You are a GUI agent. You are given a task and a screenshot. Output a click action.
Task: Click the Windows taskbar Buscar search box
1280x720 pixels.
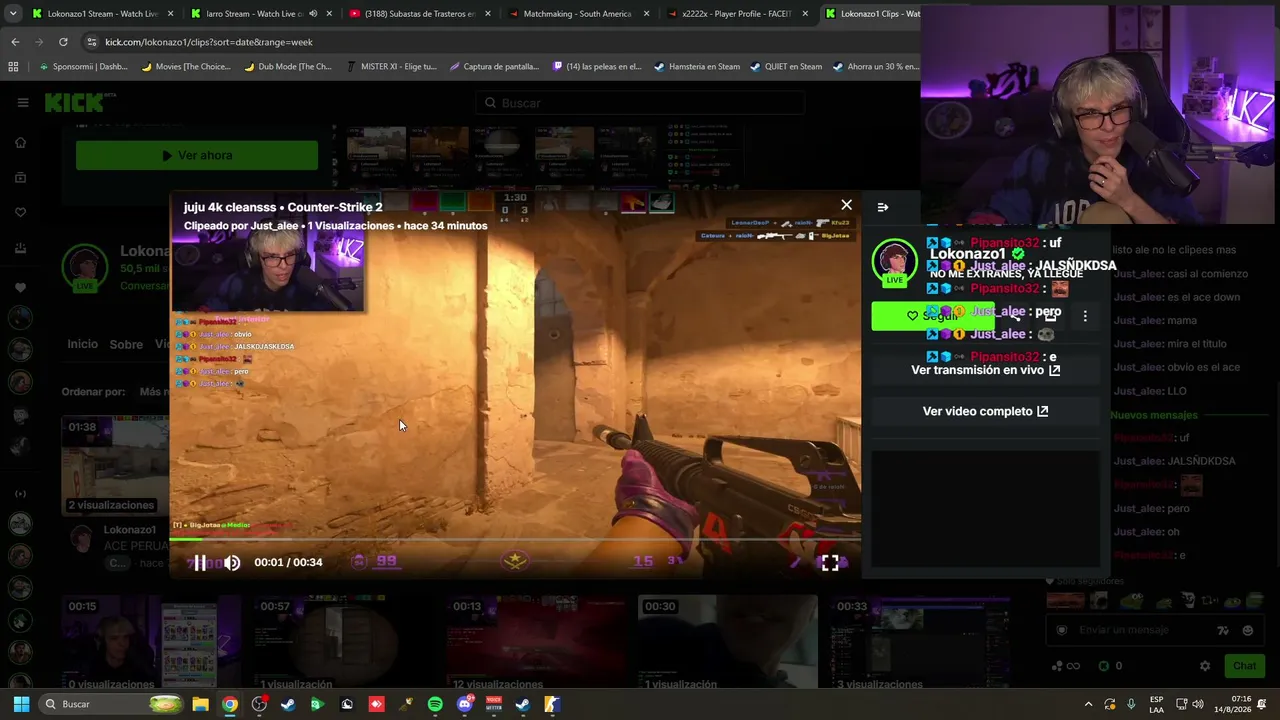[111, 704]
